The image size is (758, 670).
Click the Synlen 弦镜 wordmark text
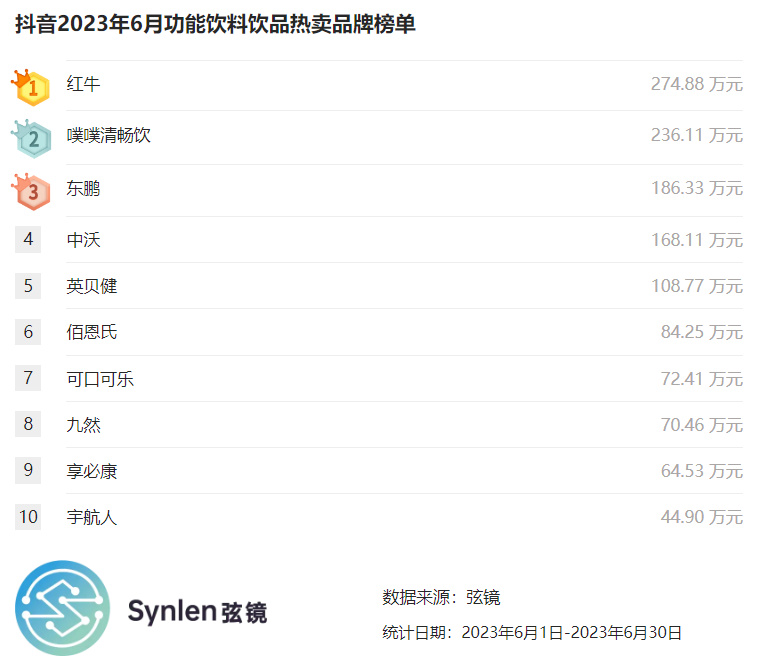(x=197, y=612)
